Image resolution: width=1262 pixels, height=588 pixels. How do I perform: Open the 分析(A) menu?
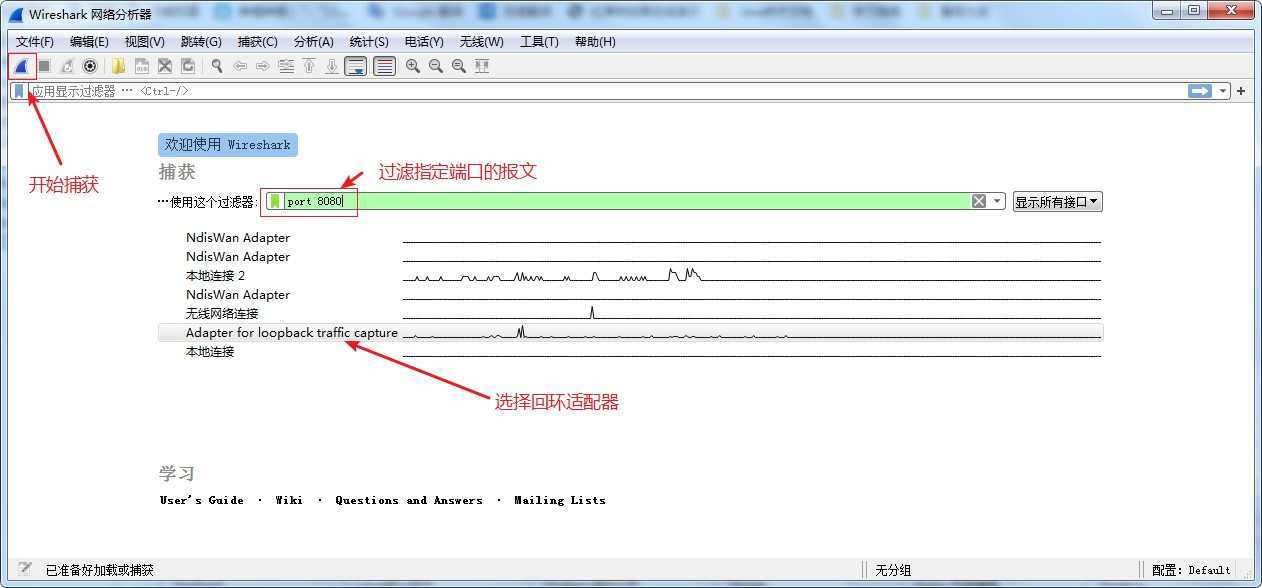pos(313,42)
